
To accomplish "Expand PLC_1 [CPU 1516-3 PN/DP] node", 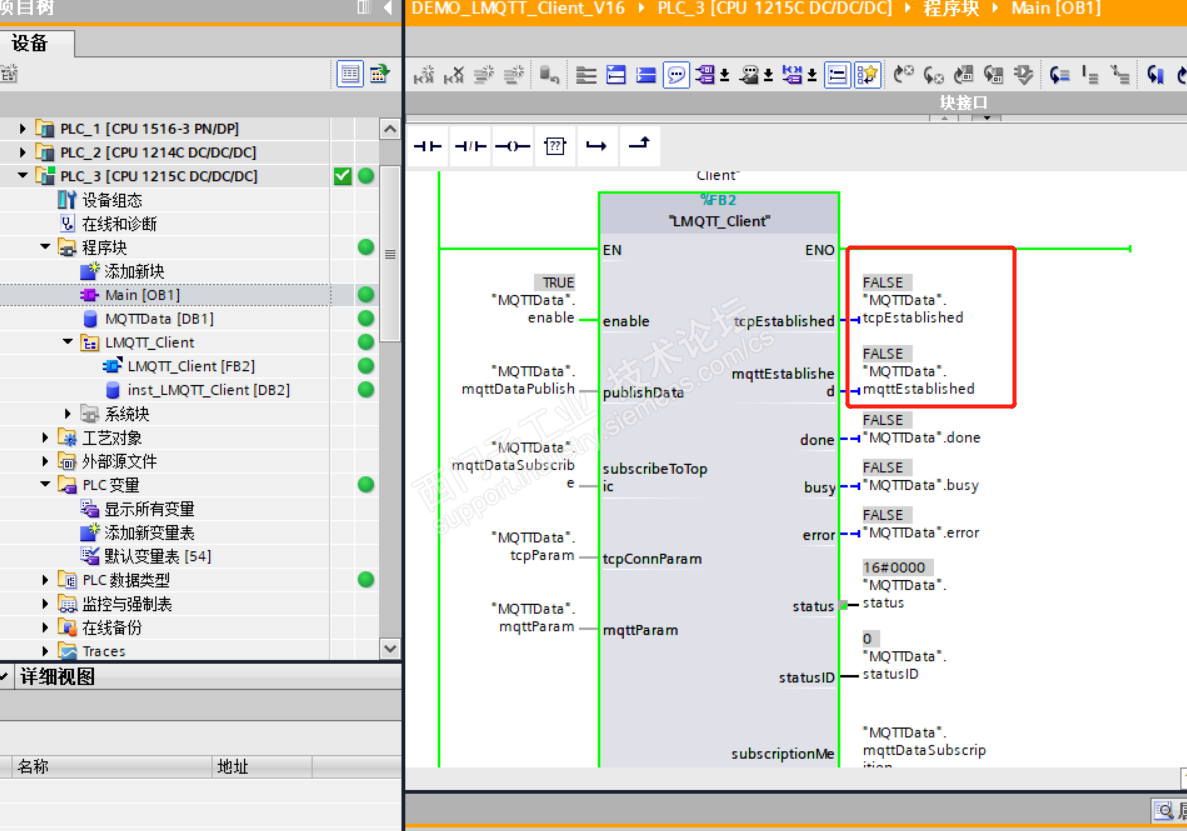I will click(x=23, y=129).
